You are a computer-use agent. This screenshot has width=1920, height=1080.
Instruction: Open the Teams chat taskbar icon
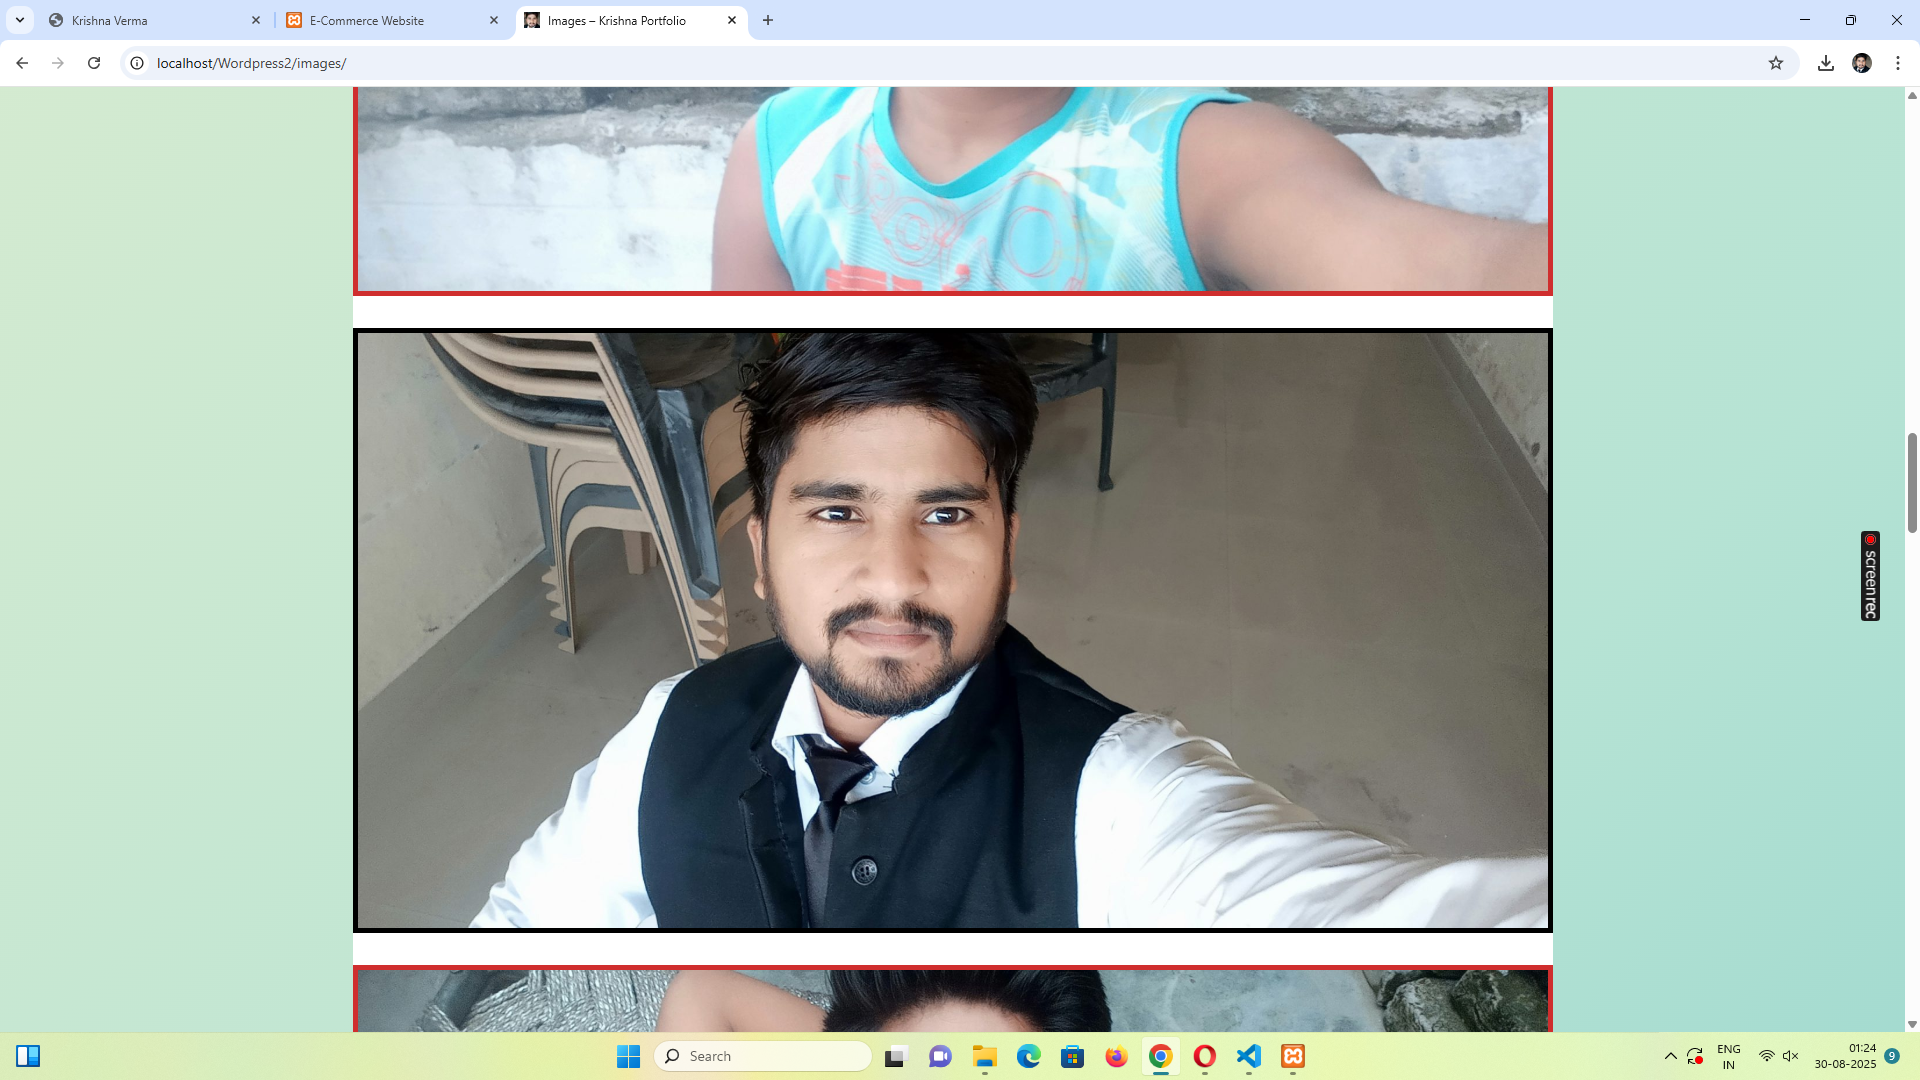click(x=940, y=1056)
